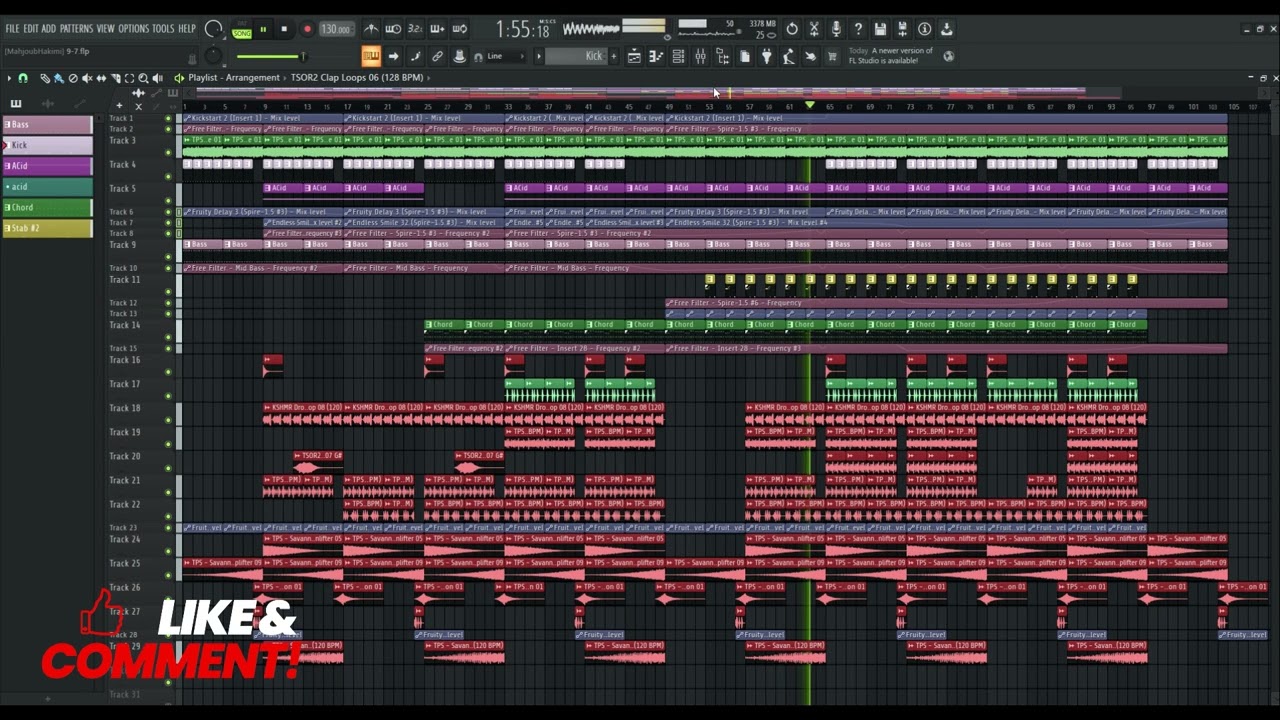Open the channel rack view icon
1280x720 pixels.
(x=678, y=56)
